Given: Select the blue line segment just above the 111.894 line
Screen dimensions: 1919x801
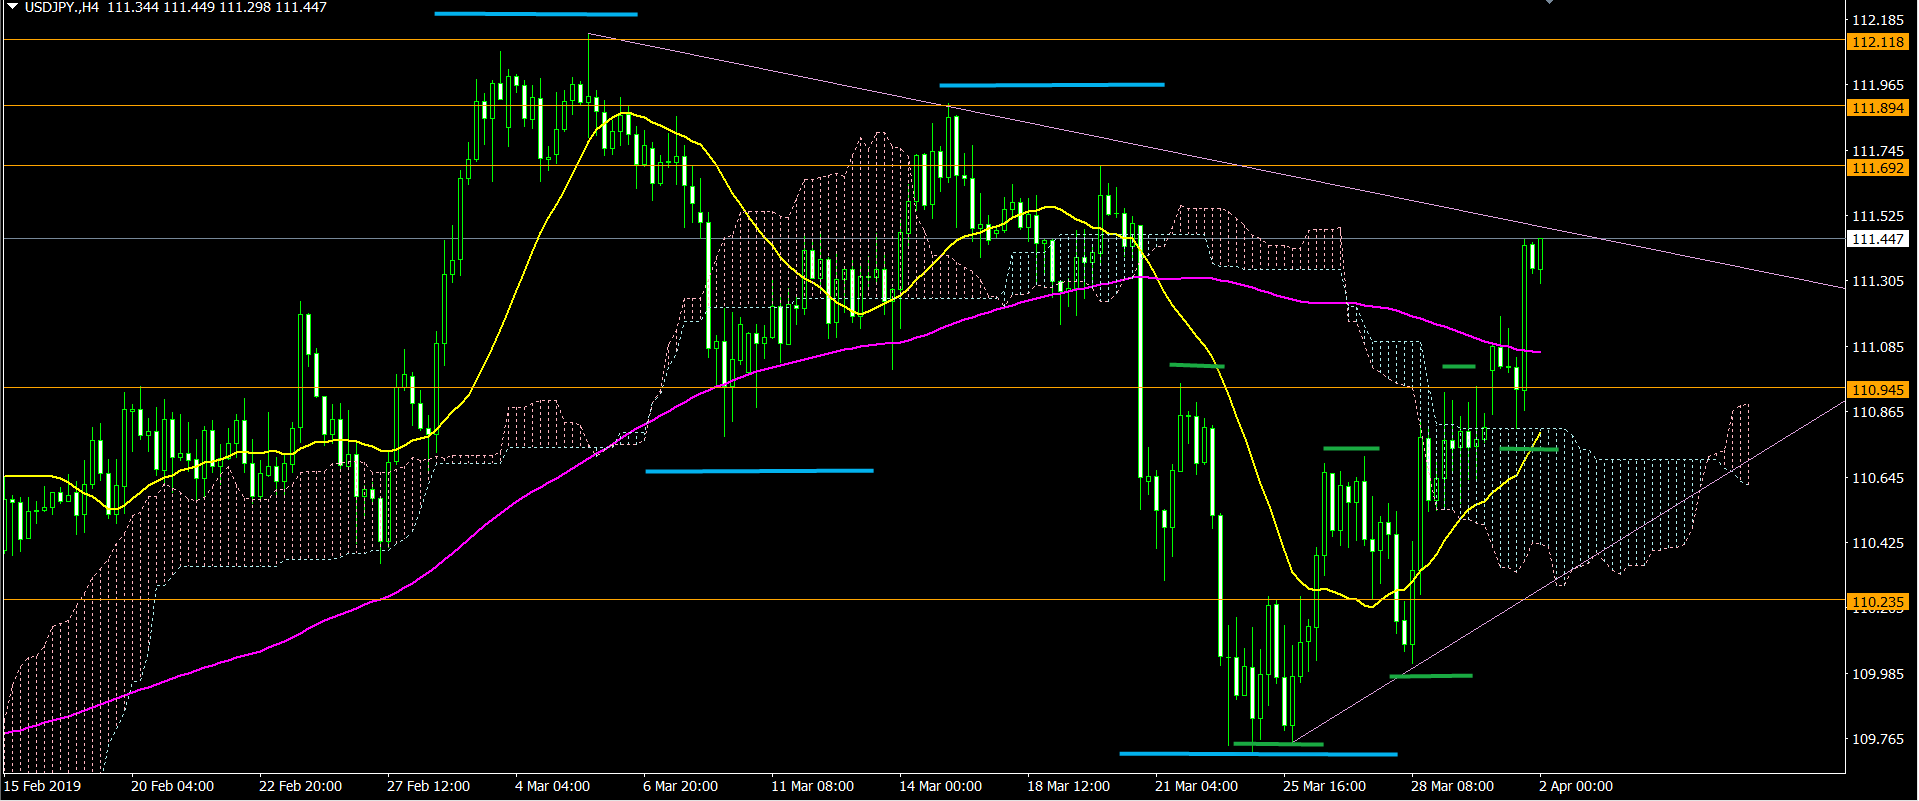Looking at the screenshot, I should (x=1052, y=85).
